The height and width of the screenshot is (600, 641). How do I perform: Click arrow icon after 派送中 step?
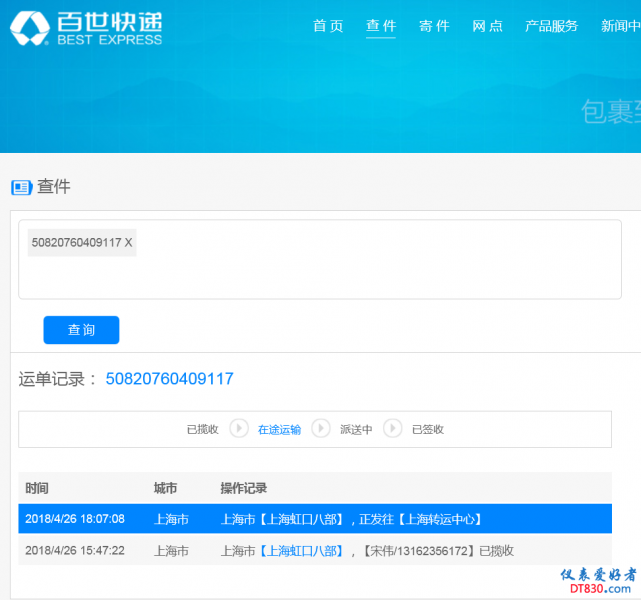(392, 428)
